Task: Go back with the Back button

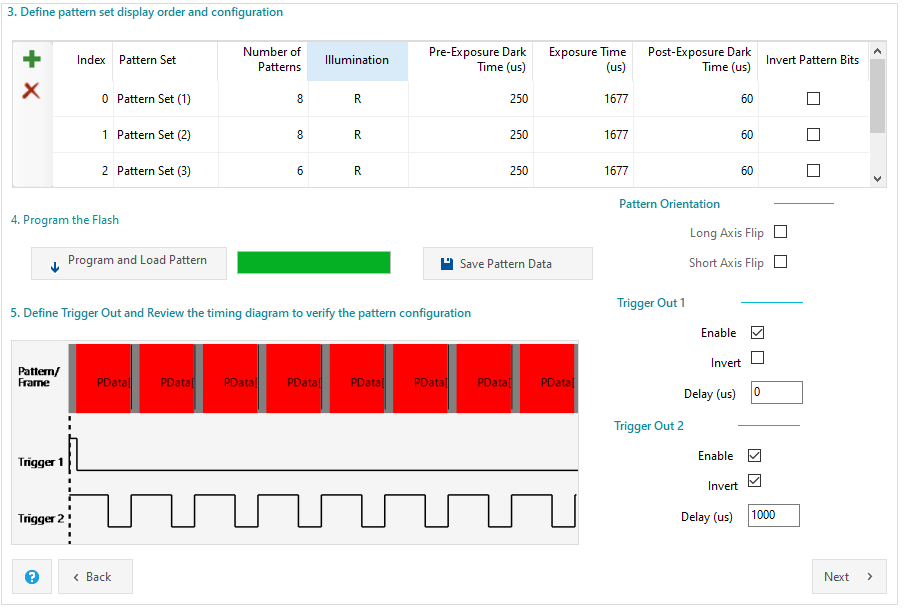Action: 95,577
